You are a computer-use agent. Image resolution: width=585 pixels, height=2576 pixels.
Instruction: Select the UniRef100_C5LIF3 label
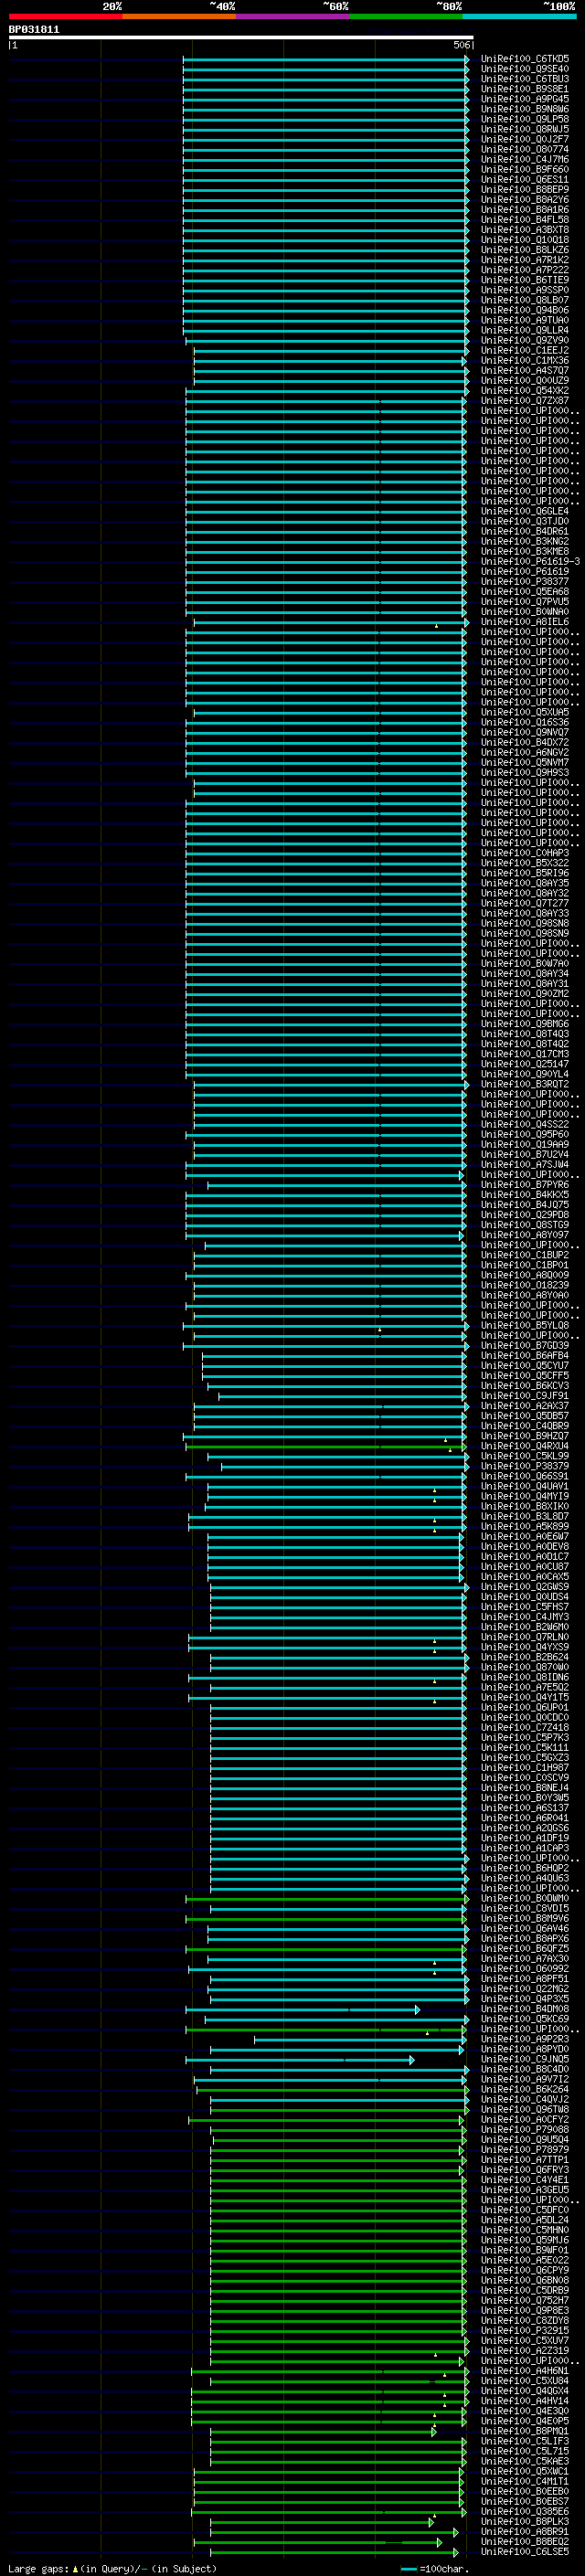point(524,2441)
